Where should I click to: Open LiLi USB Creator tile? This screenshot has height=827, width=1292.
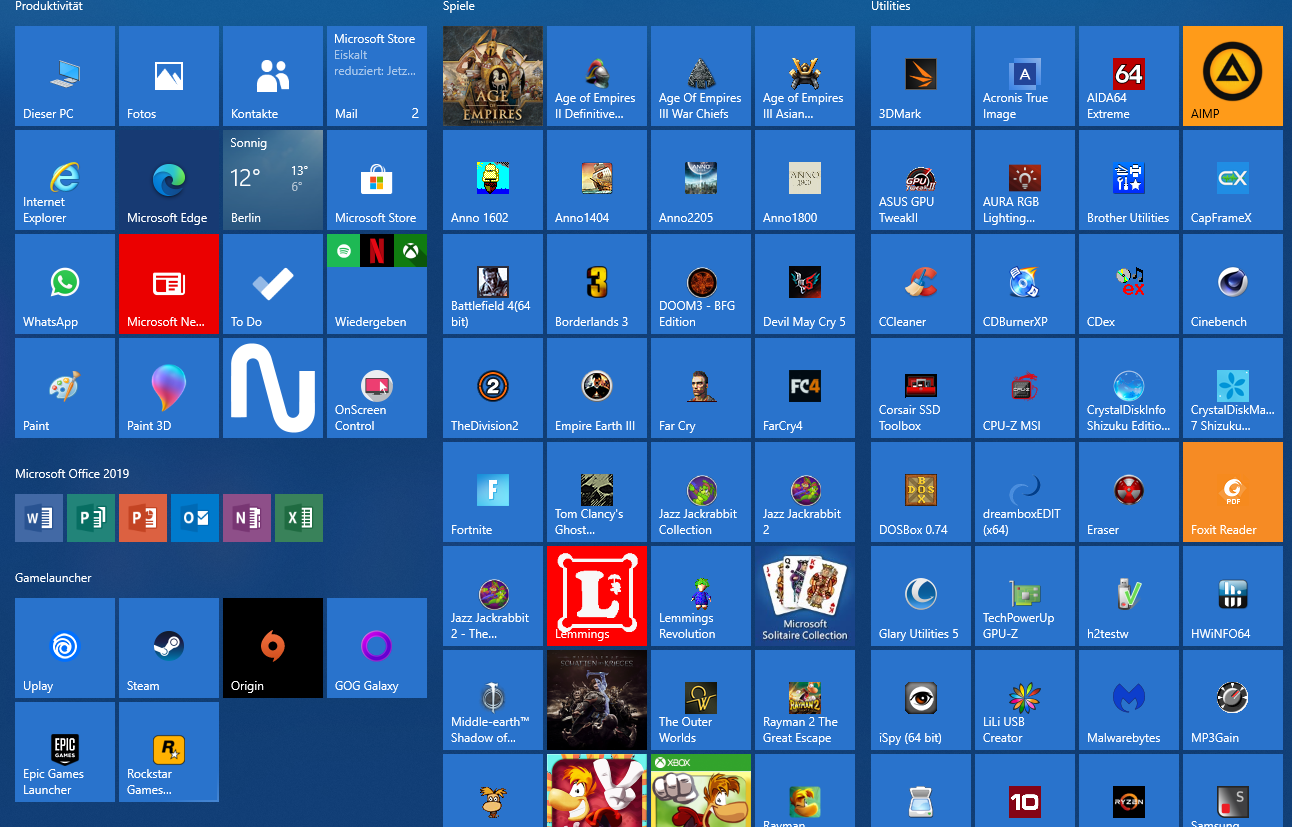pos(1025,700)
